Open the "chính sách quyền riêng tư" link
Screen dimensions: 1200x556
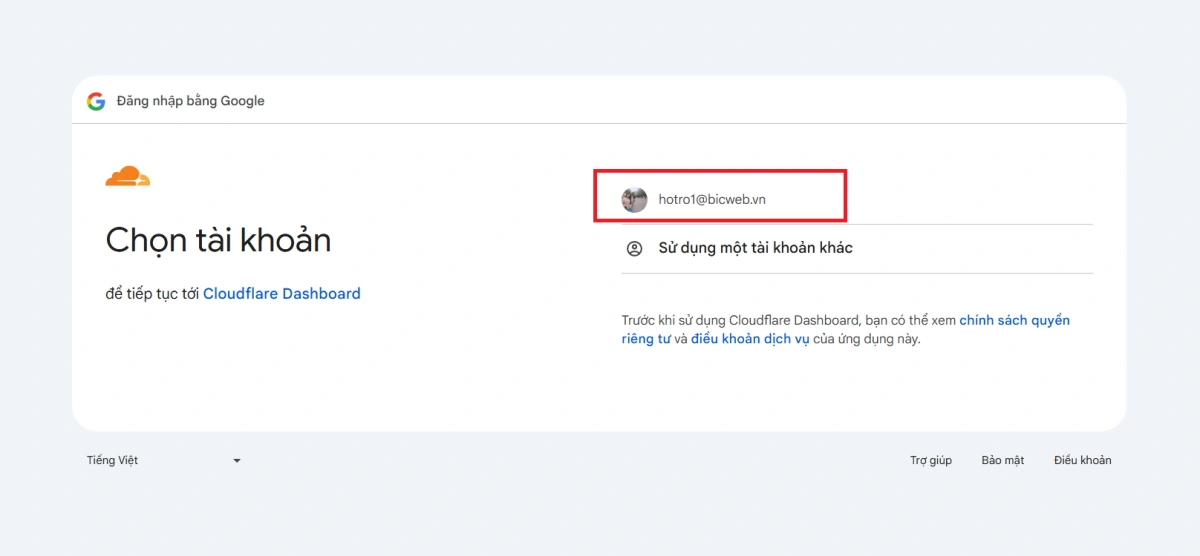coord(845,330)
